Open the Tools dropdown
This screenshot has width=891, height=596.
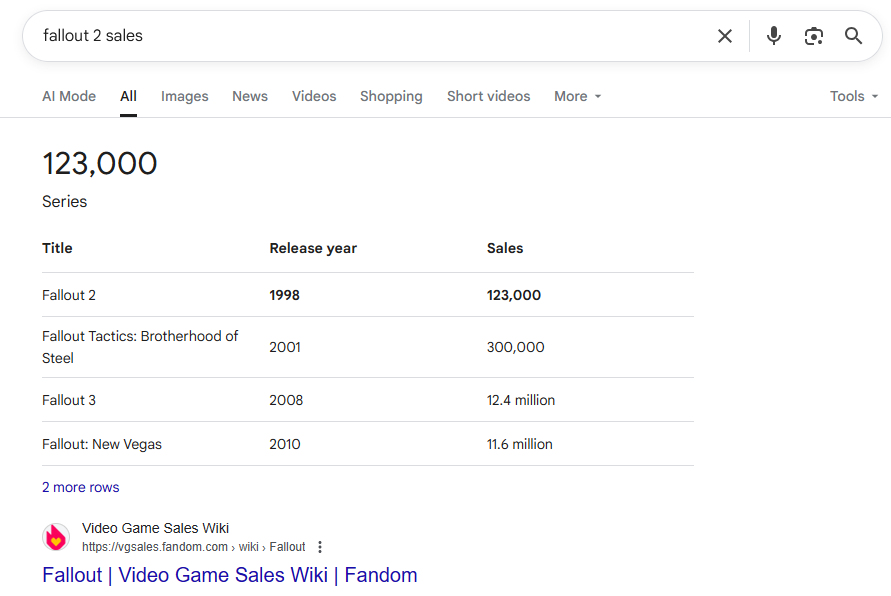853,96
